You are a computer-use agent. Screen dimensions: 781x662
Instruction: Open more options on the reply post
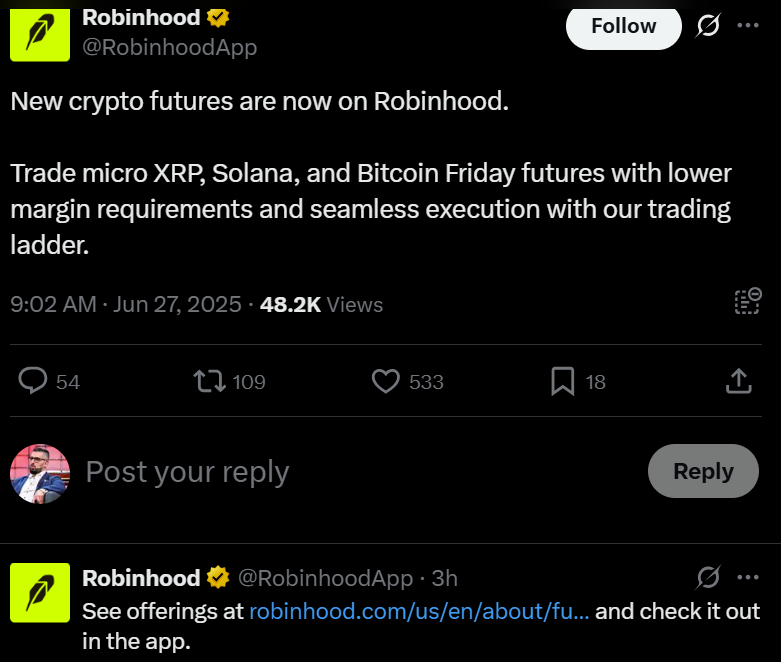coord(748,577)
